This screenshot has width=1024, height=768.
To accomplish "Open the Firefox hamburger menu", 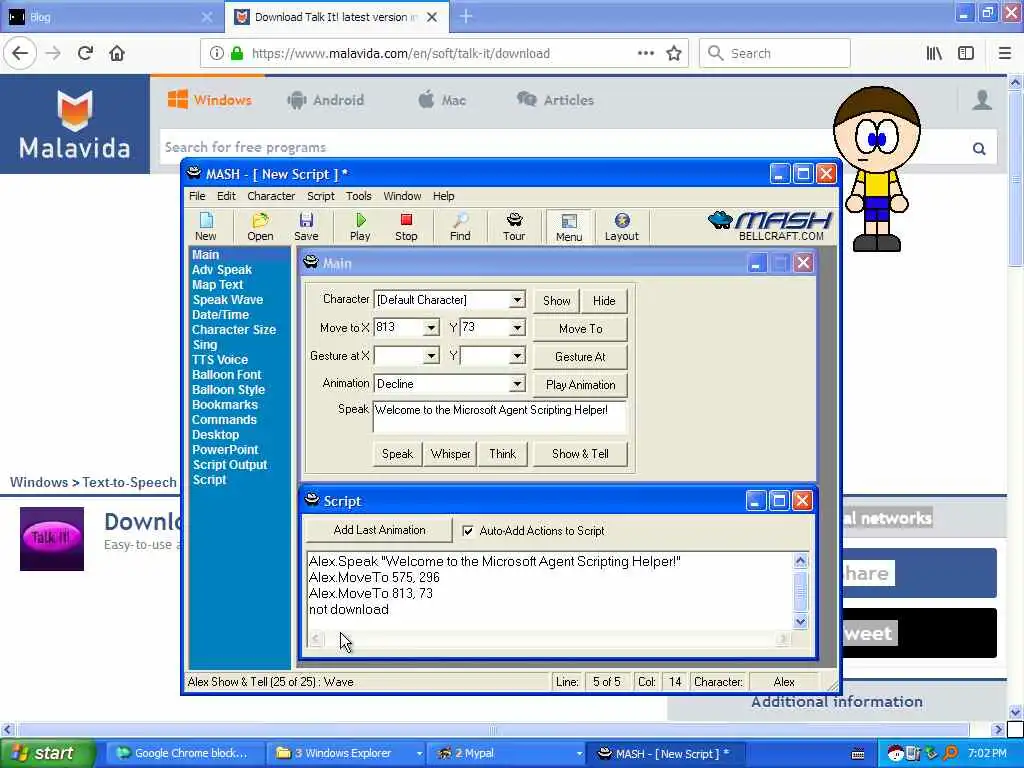I will [x=1005, y=53].
